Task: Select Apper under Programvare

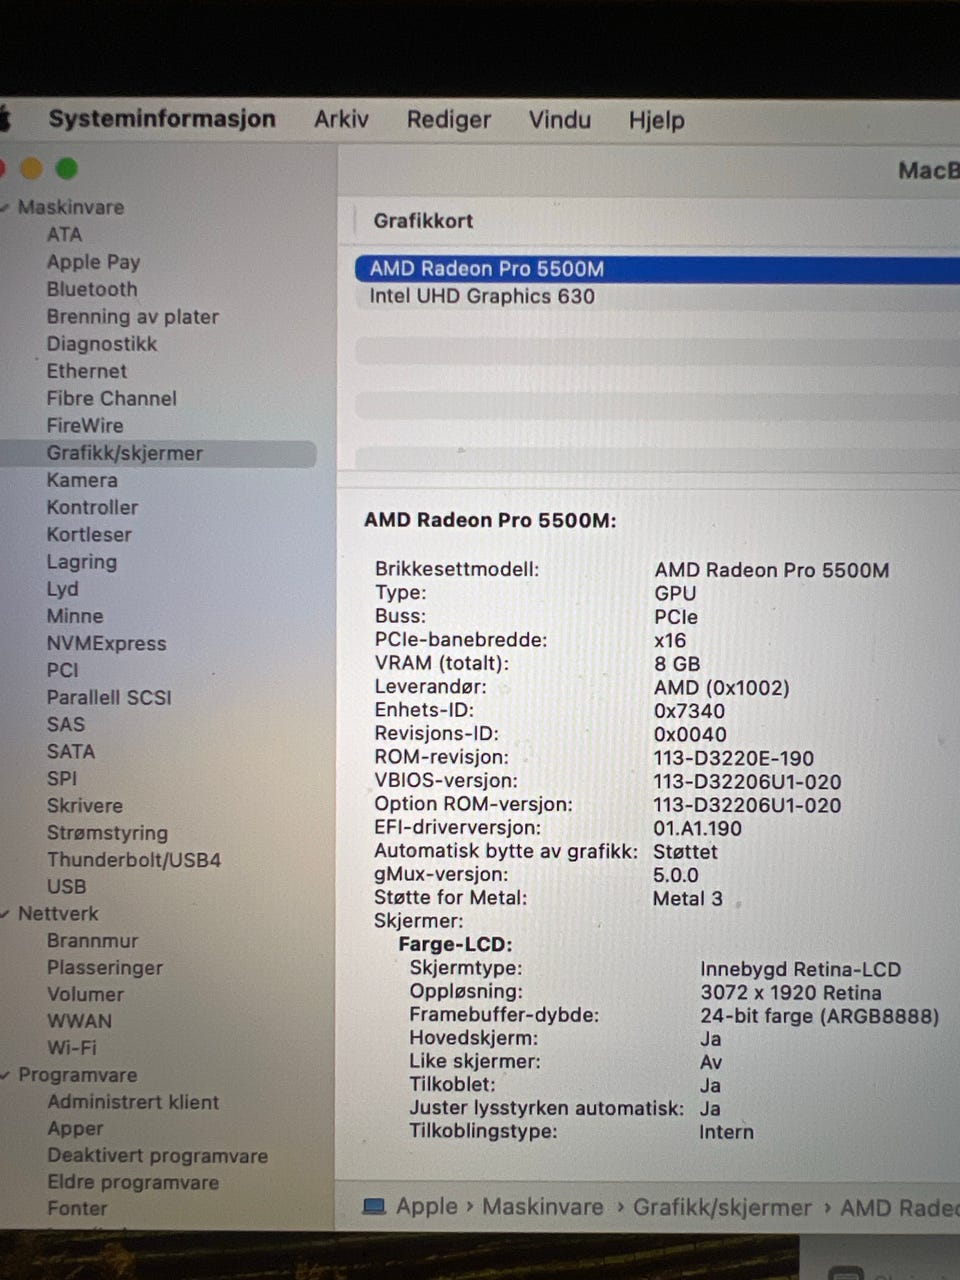Action: pyautogui.click(x=75, y=1129)
